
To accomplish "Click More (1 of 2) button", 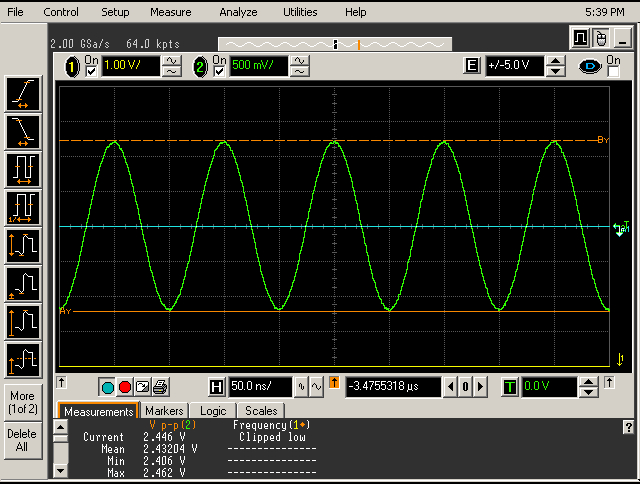I will [x=22, y=402].
